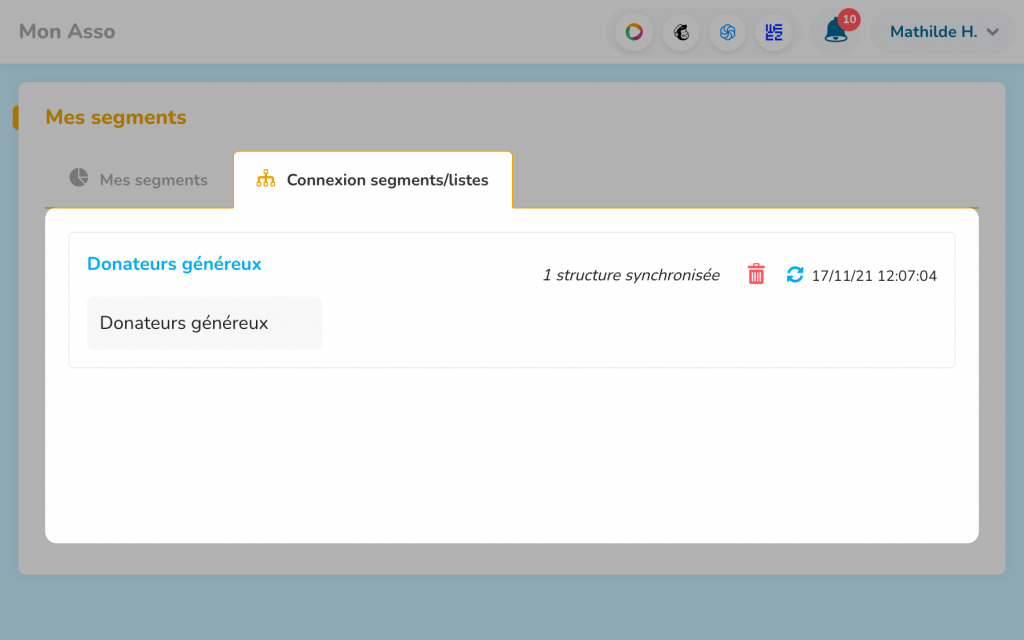Open the notifications bell
The width and height of the screenshot is (1024, 640).
(835, 32)
